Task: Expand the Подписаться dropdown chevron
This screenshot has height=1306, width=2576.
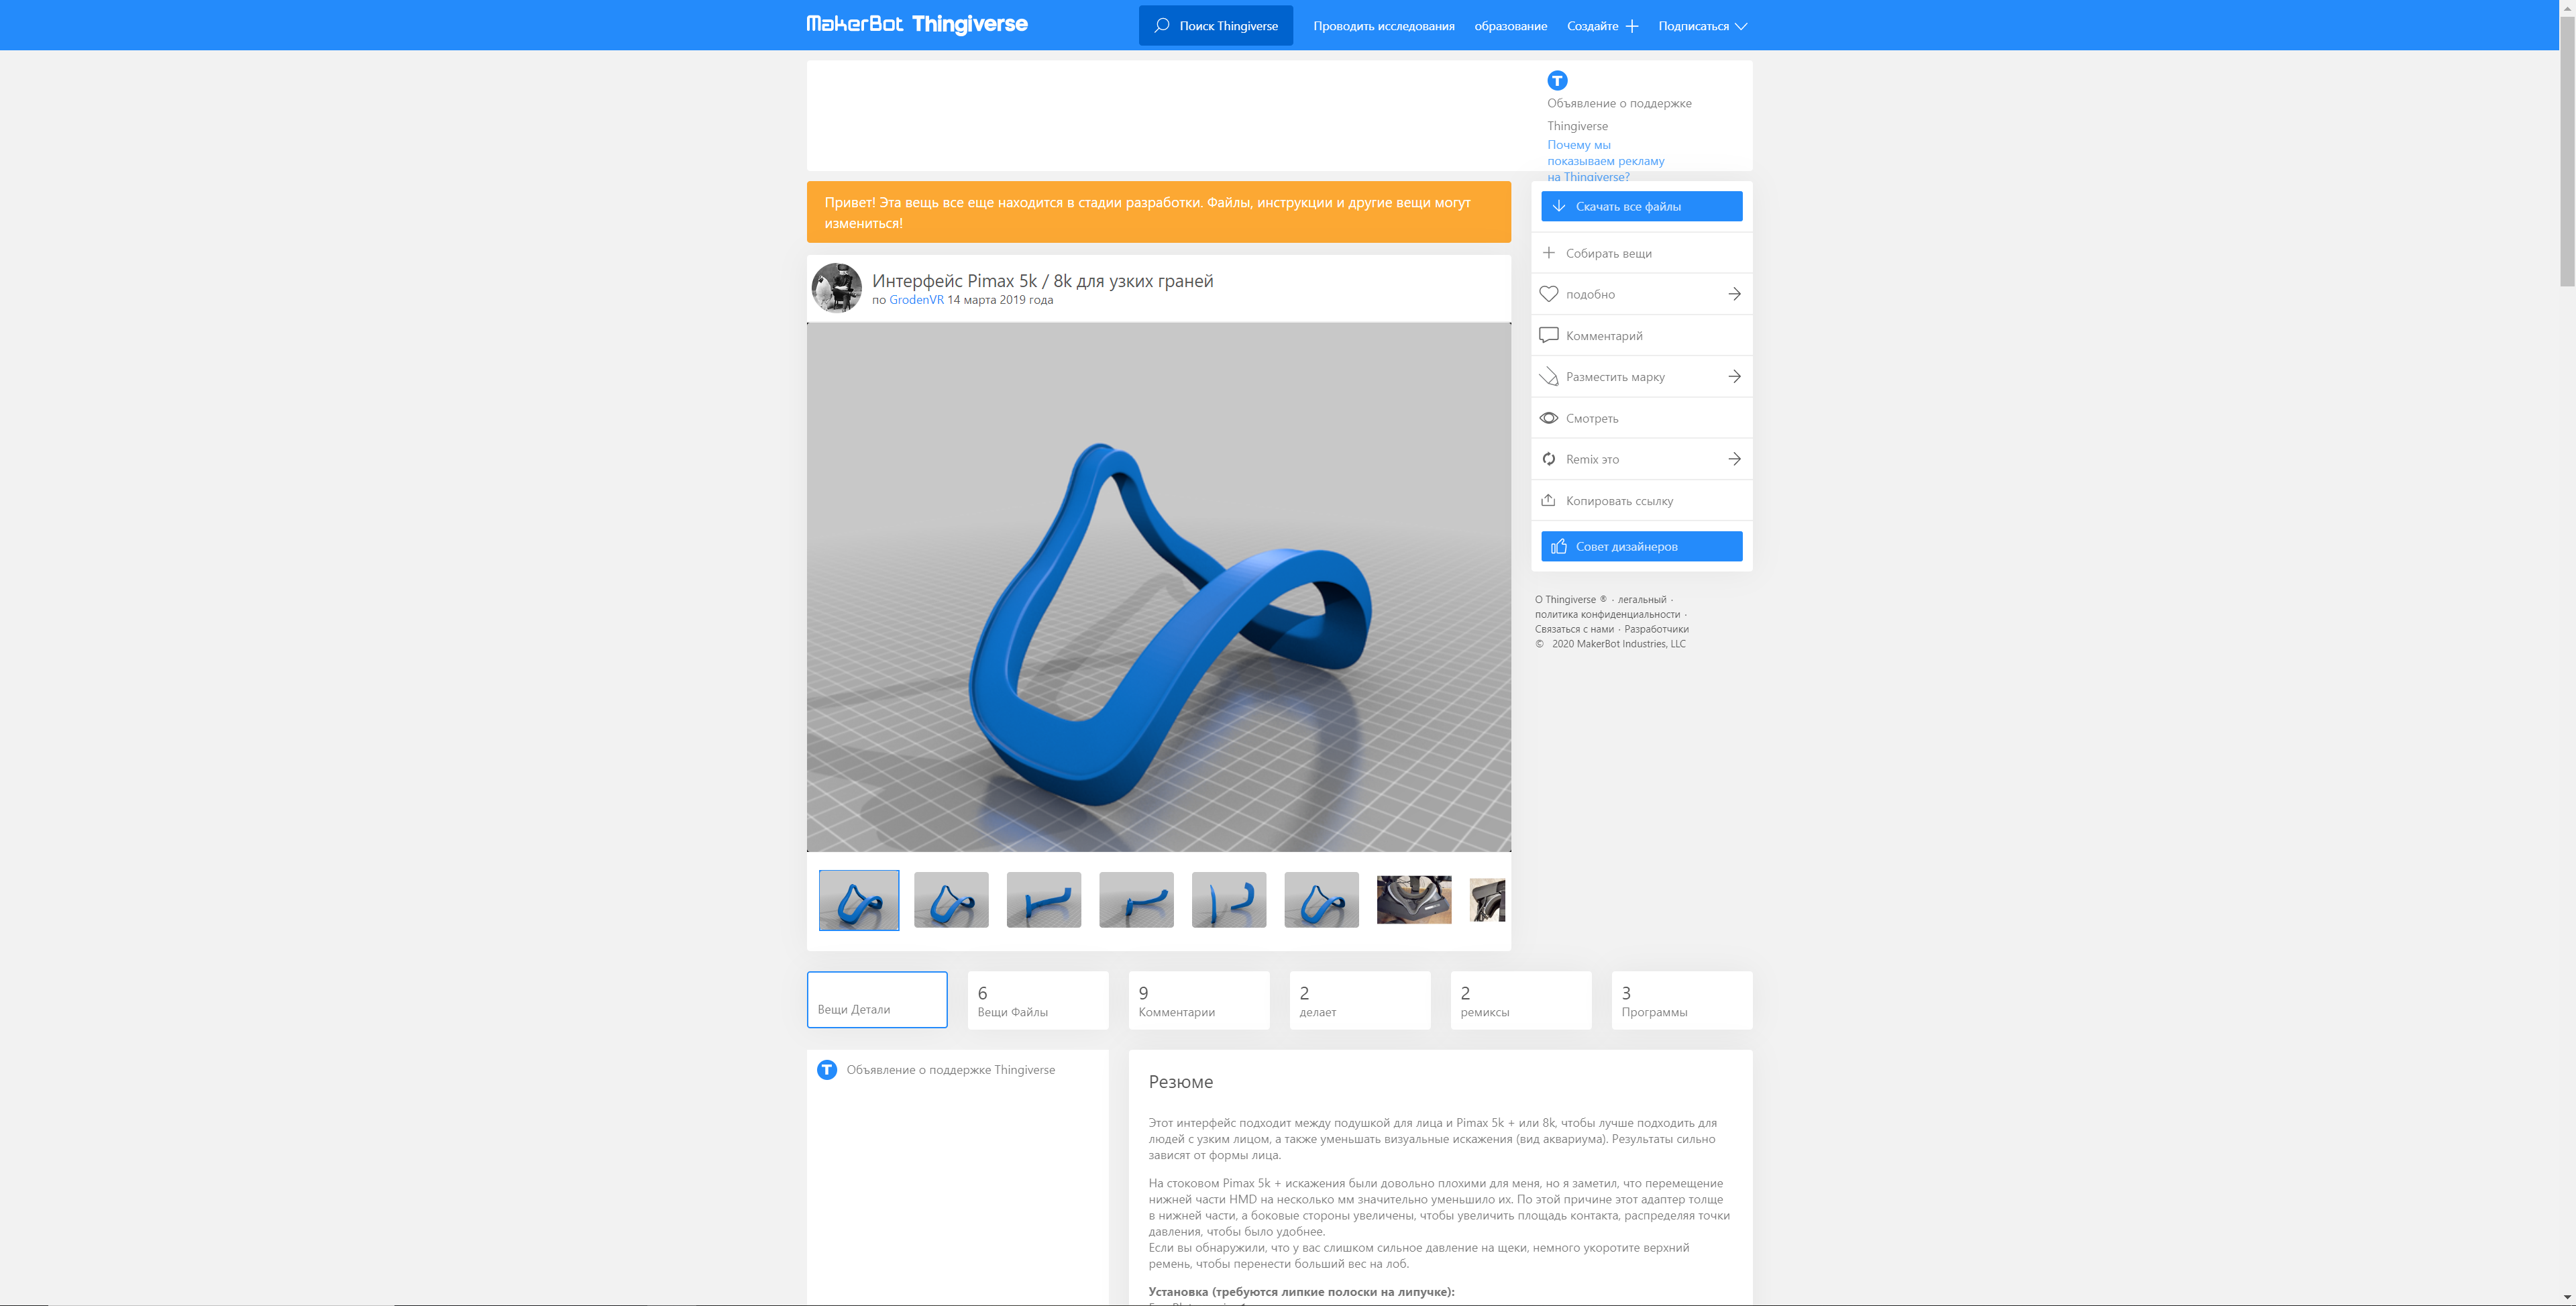Action: click(1741, 26)
